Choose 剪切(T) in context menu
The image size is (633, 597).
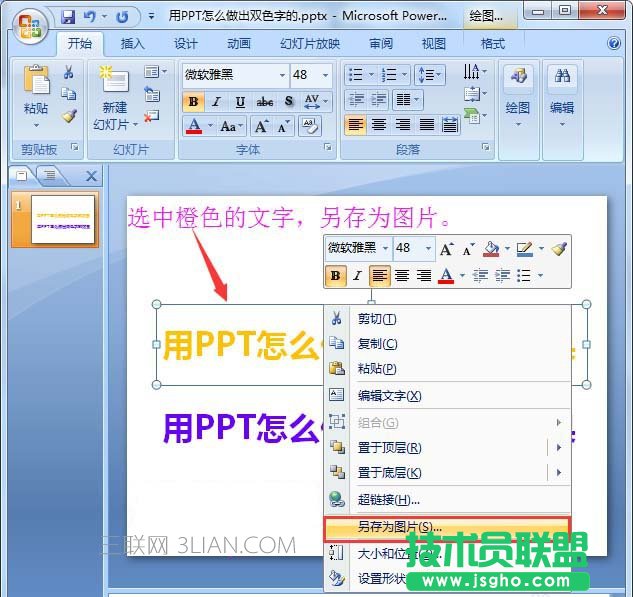click(x=448, y=319)
